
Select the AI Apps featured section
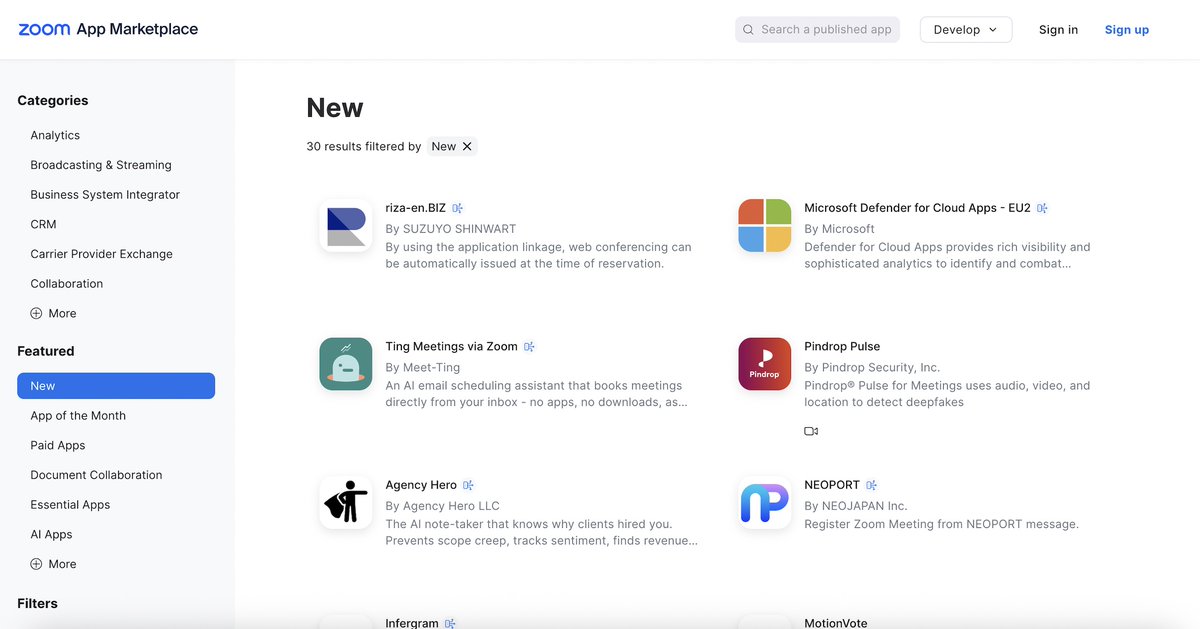coord(51,534)
